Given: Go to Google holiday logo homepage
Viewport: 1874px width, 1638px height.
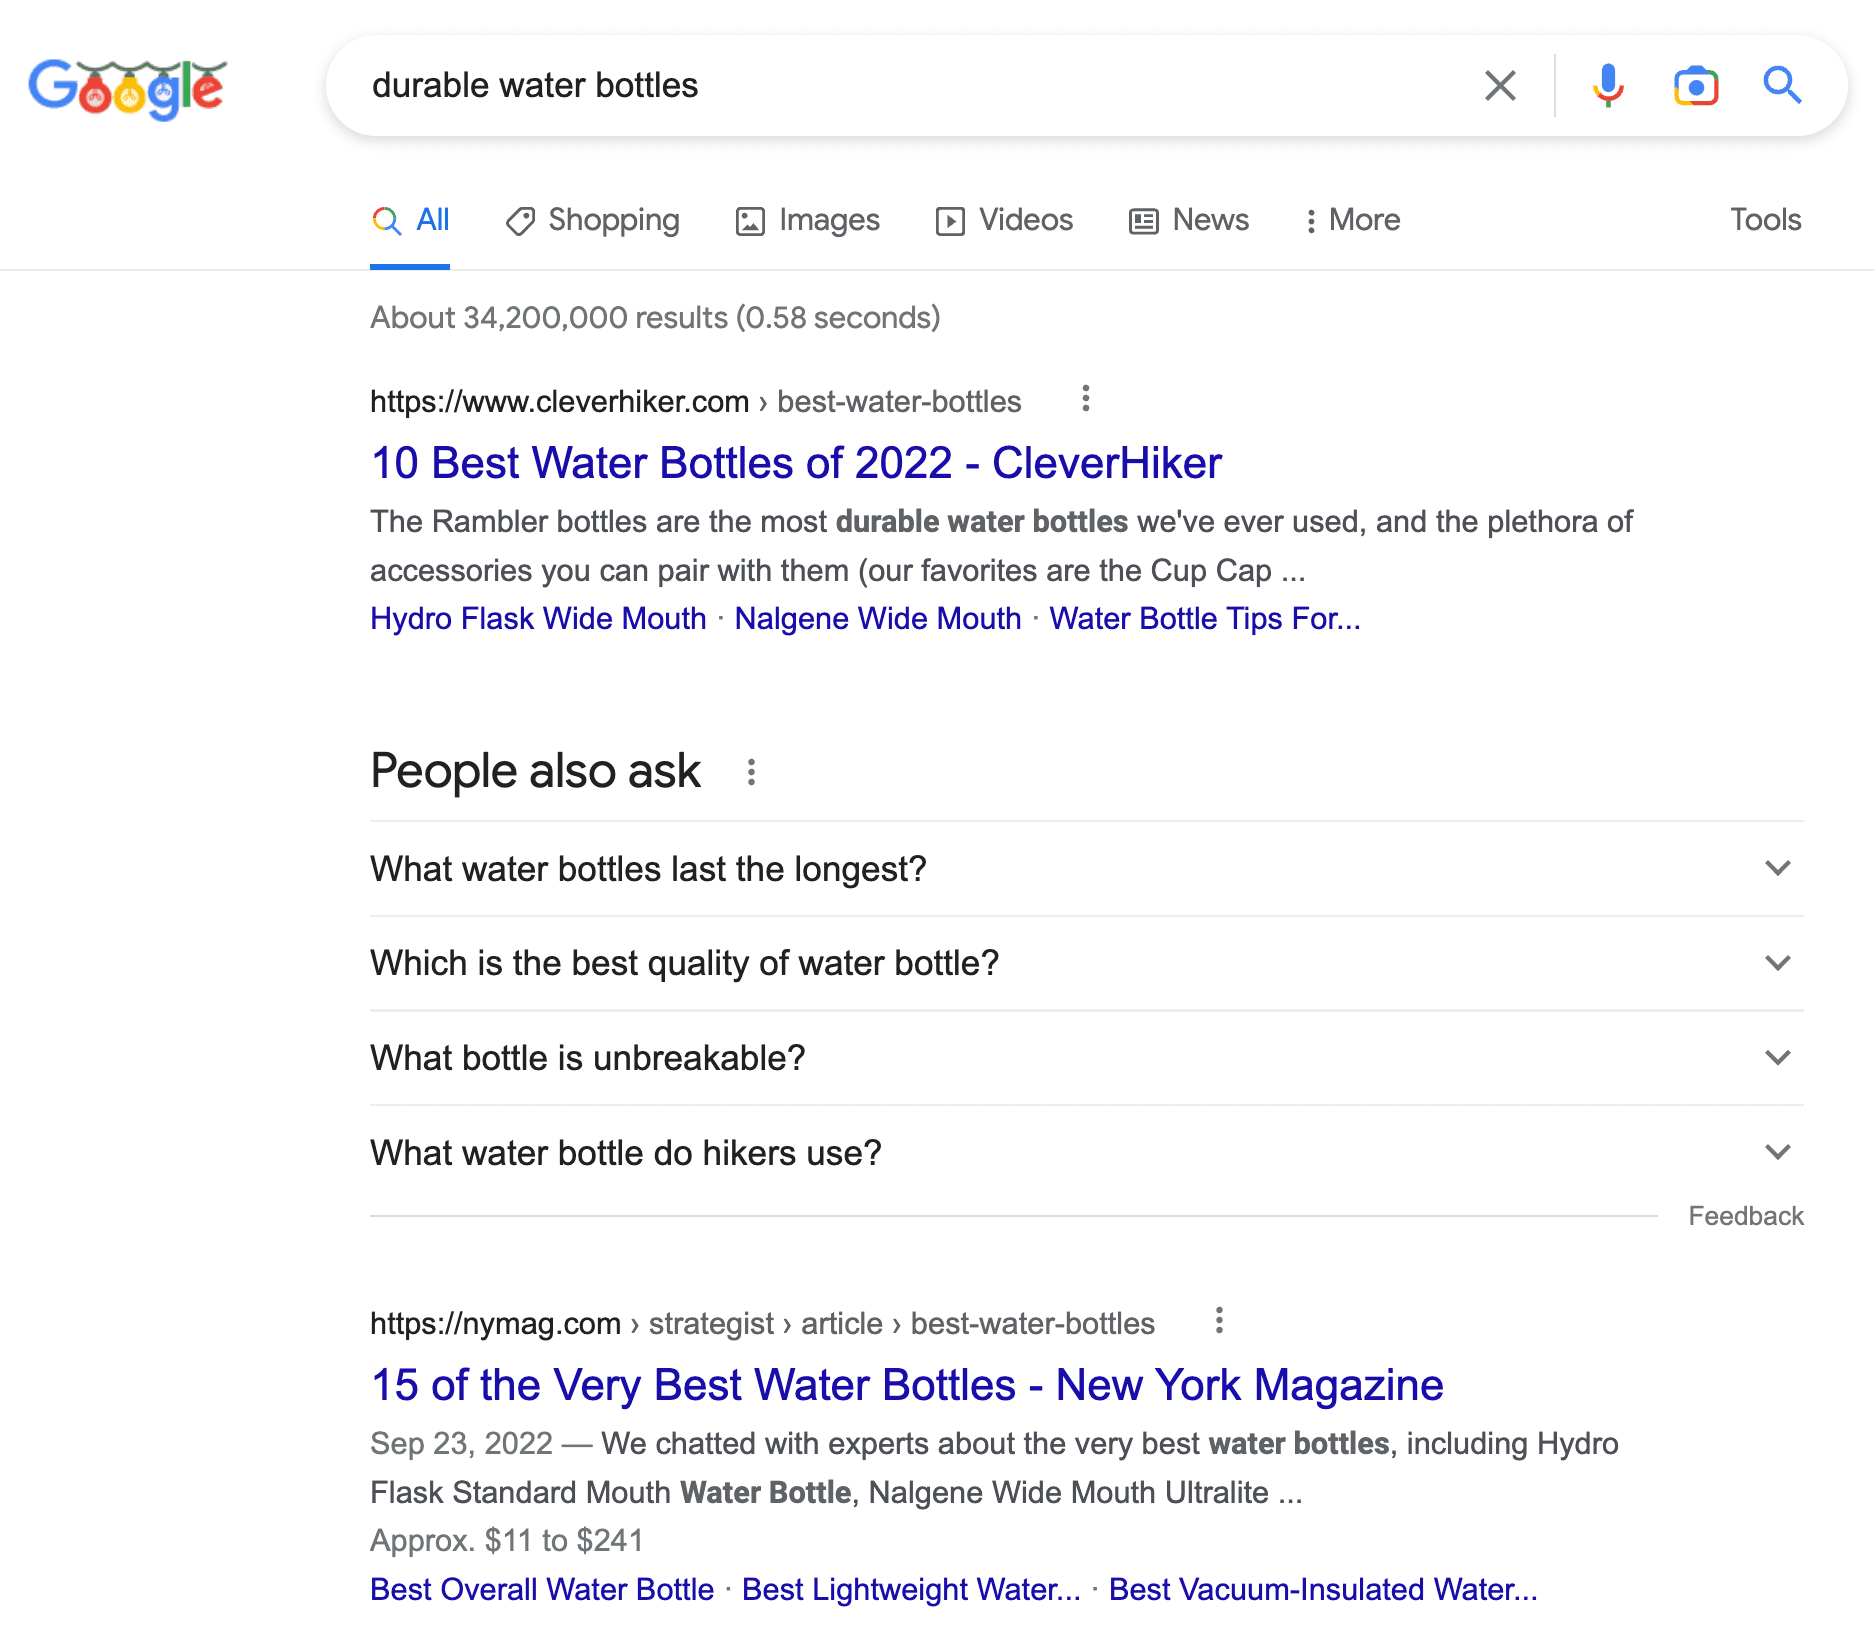Looking at the screenshot, I should click(x=127, y=88).
